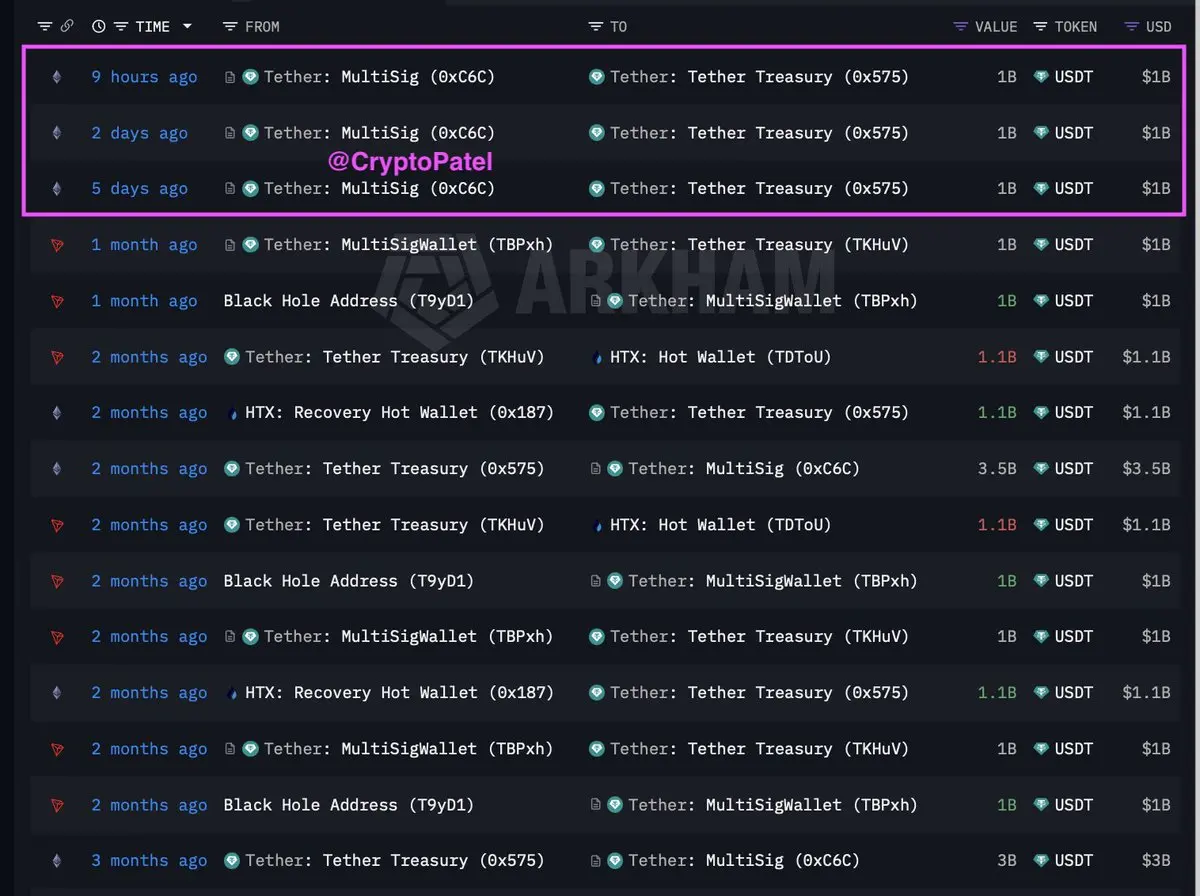Click the TOKEN column header label

(1076, 26)
